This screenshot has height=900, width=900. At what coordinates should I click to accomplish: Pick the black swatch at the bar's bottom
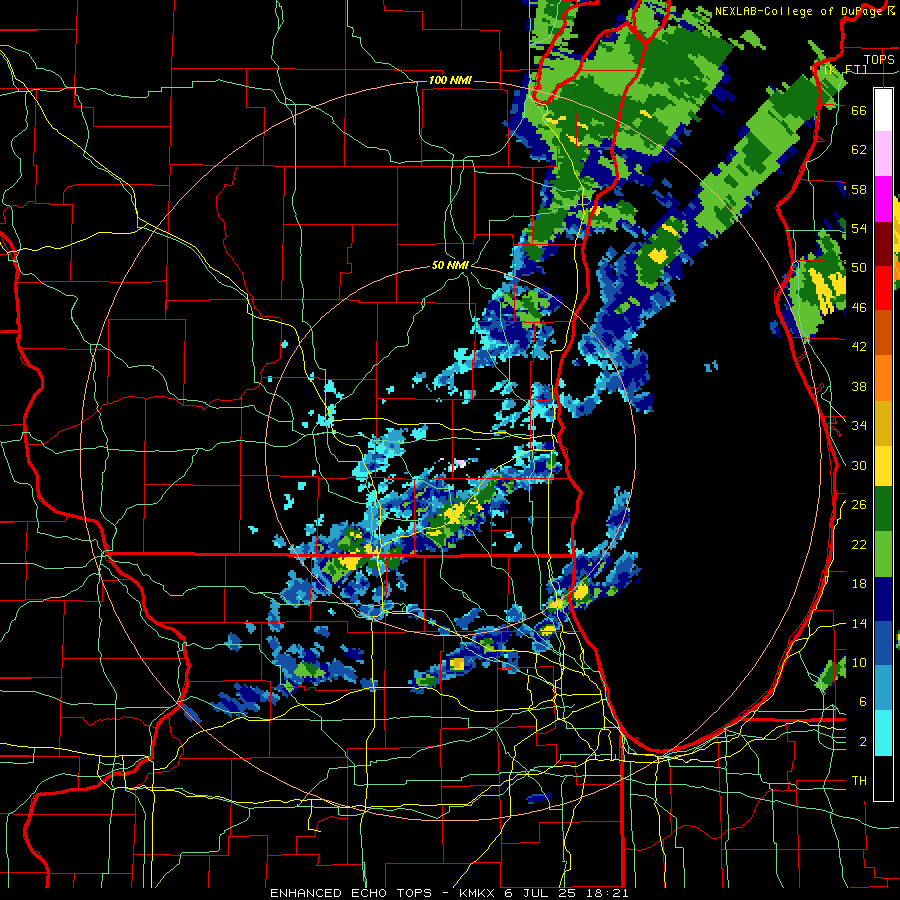pyautogui.click(x=883, y=778)
